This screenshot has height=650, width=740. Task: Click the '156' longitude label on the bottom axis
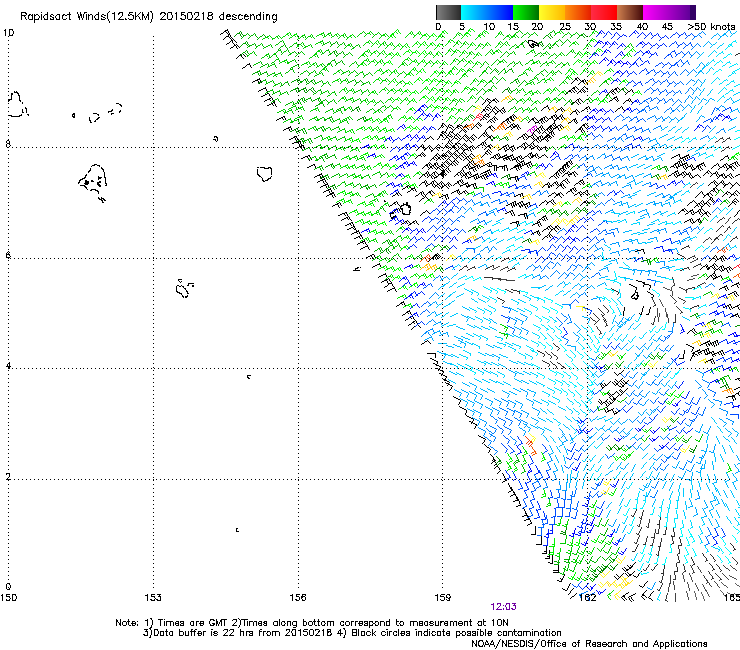(298, 598)
